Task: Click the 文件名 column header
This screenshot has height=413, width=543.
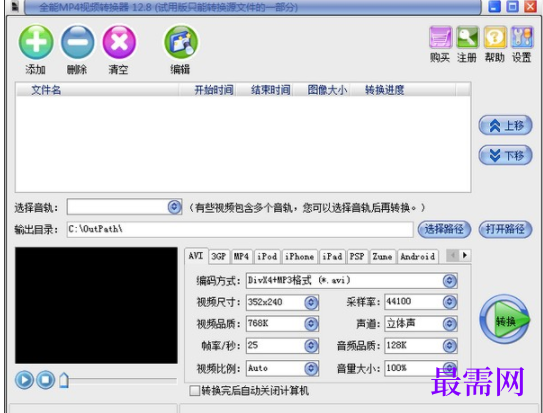Action: tap(97, 90)
